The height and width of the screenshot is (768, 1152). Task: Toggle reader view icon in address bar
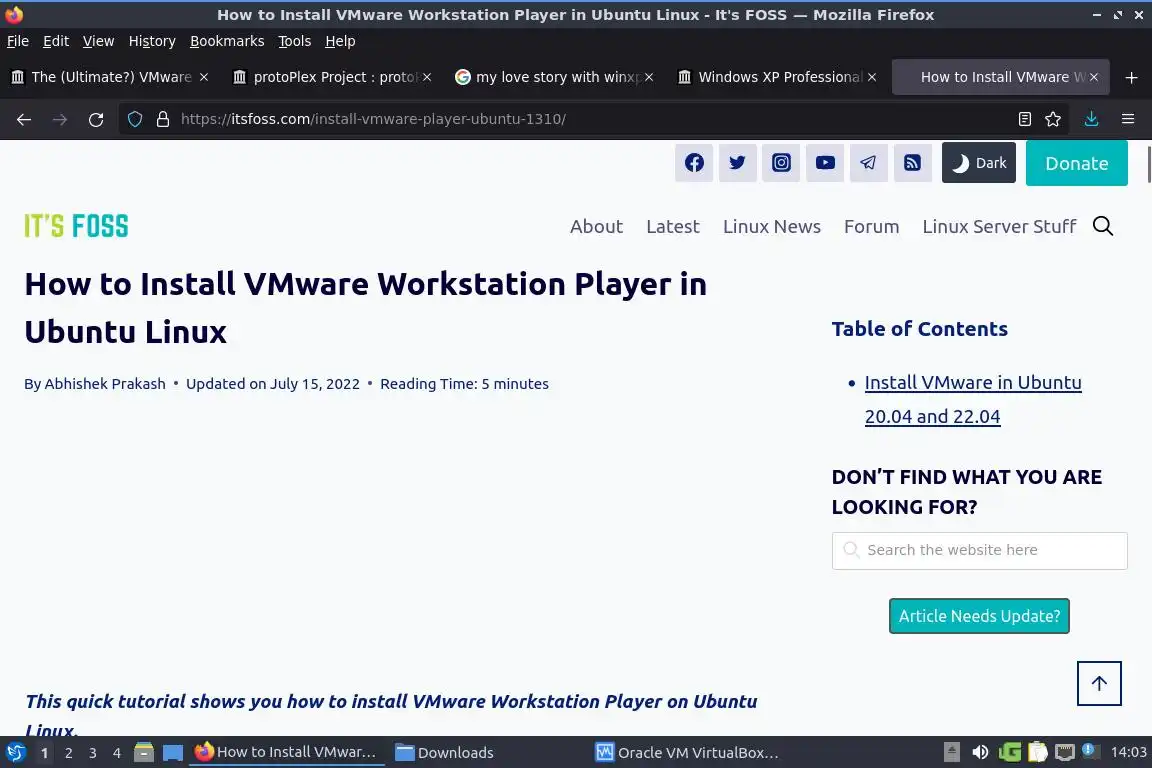[x=1024, y=119]
